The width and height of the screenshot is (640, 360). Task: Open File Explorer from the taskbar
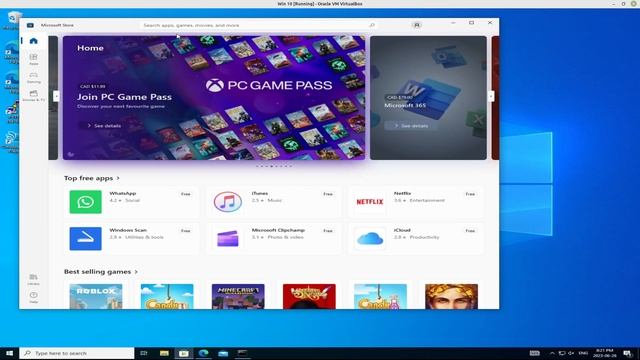coord(164,353)
